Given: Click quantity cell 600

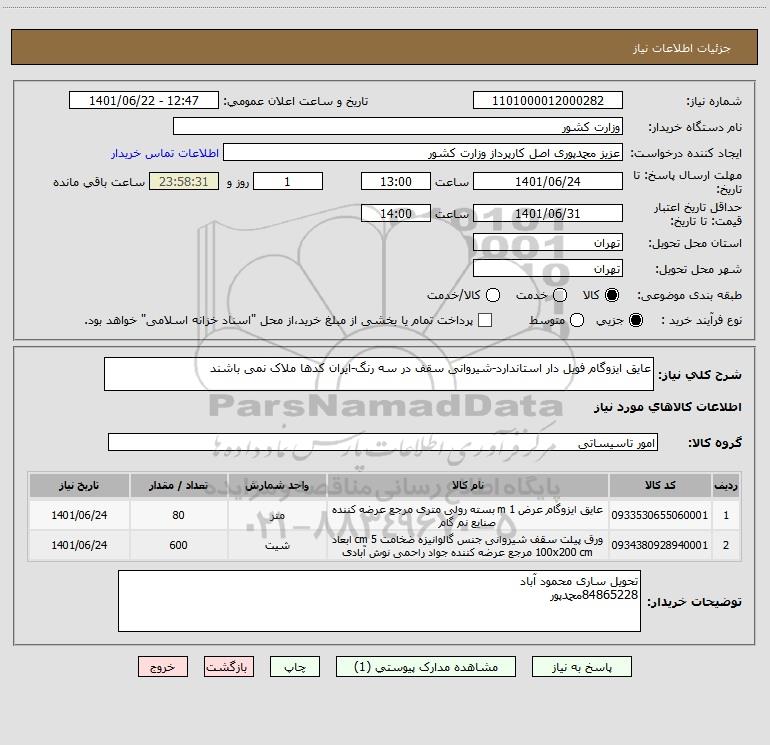Looking at the screenshot, I should point(178,545).
